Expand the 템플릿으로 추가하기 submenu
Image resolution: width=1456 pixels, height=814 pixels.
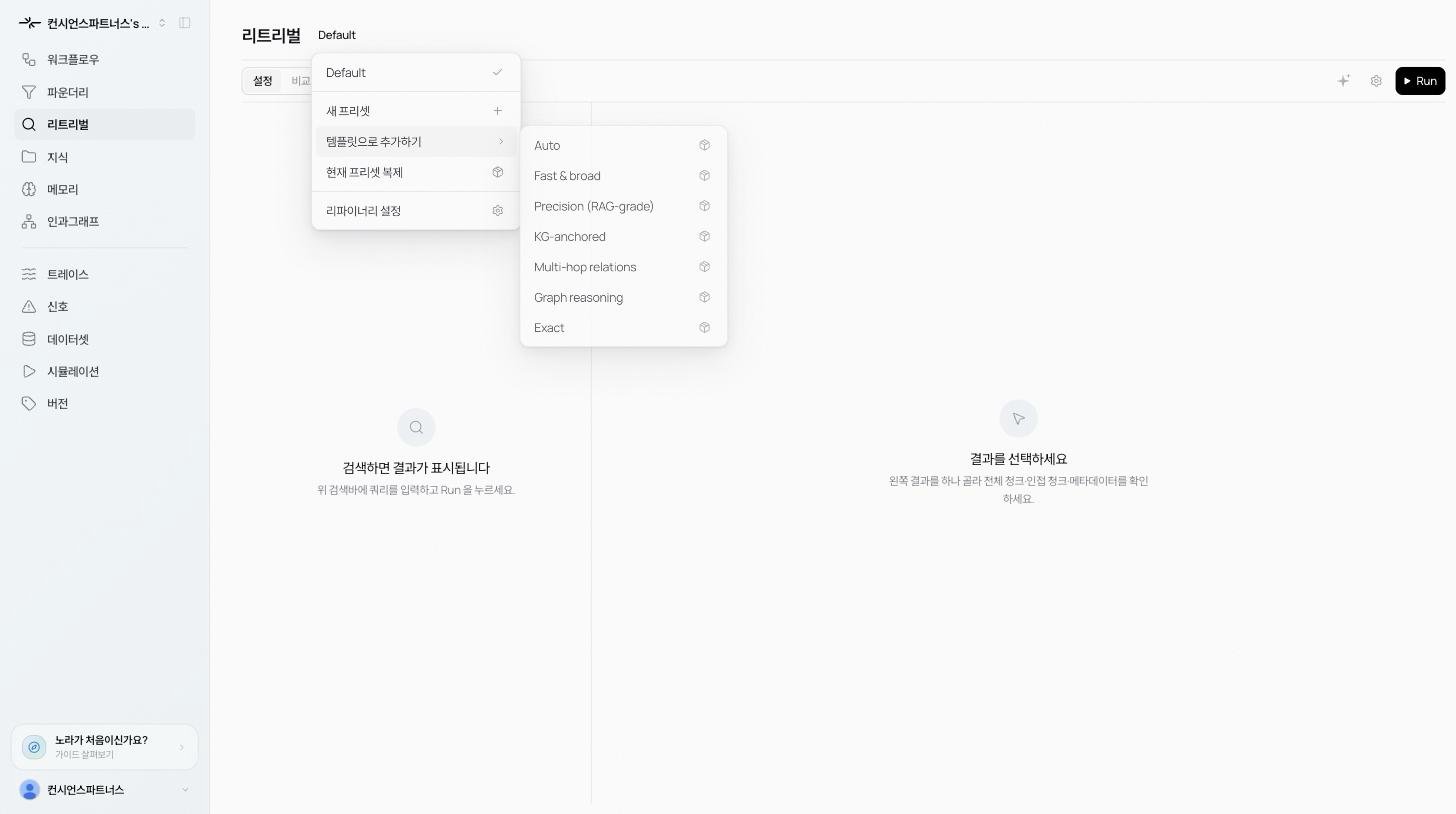pyautogui.click(x=416, y=142)
